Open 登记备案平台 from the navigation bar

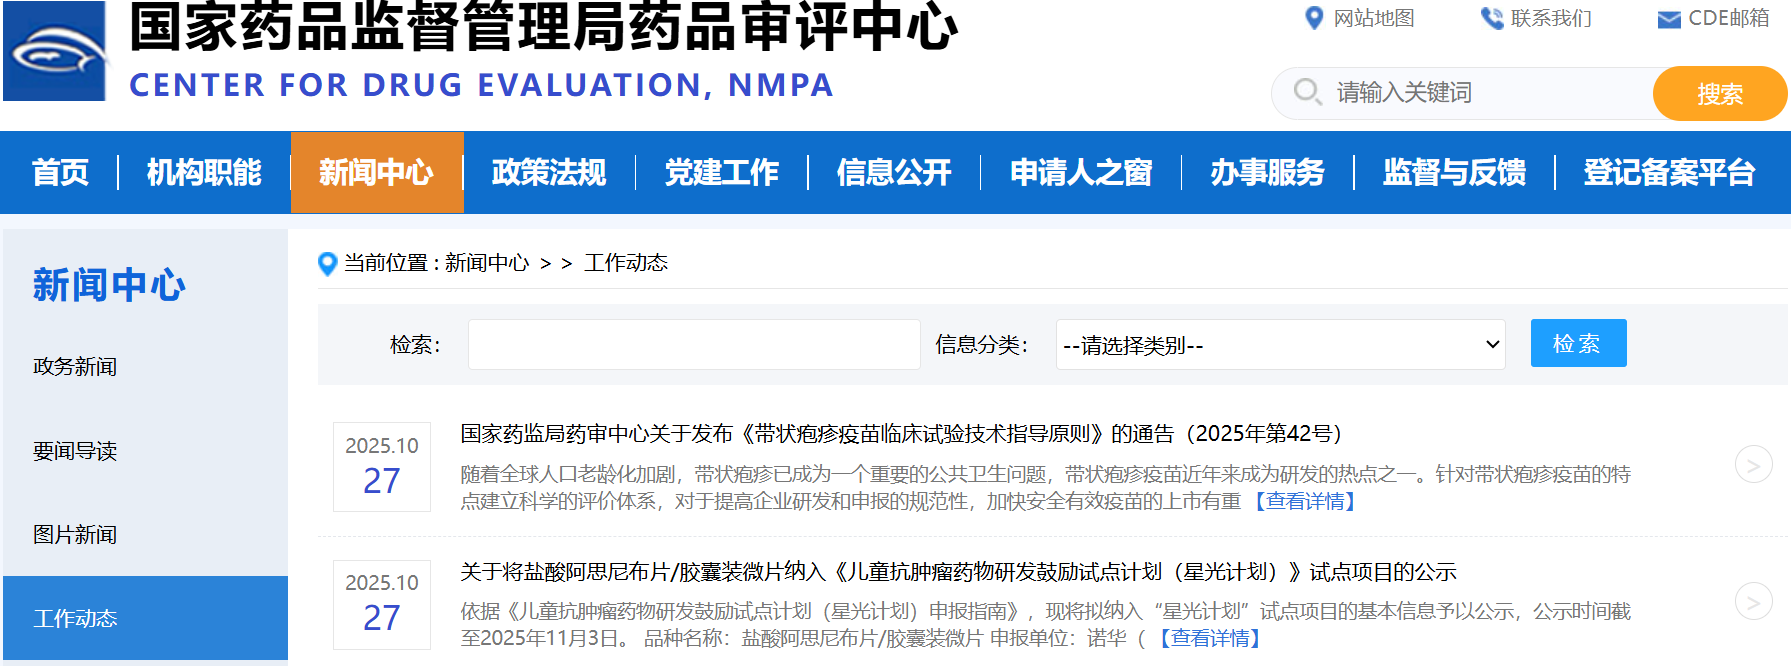tap(1669, 172)
